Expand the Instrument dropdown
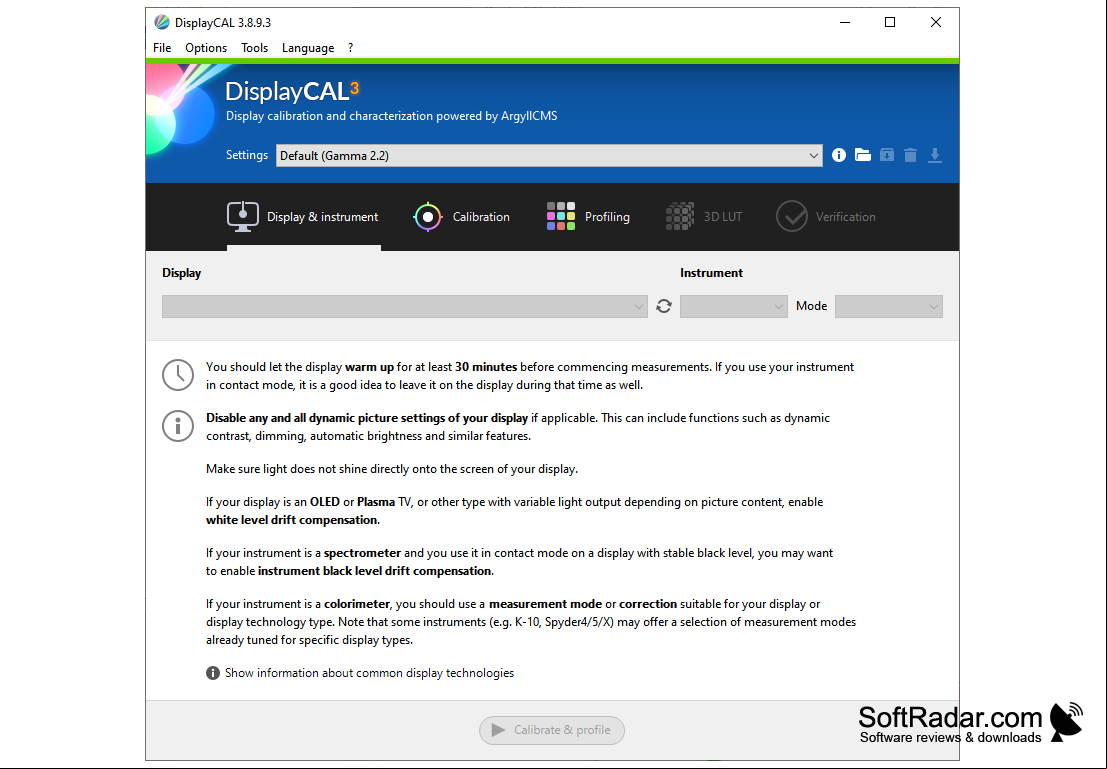This screenshot has width=1107, height=769. point(734,306)
